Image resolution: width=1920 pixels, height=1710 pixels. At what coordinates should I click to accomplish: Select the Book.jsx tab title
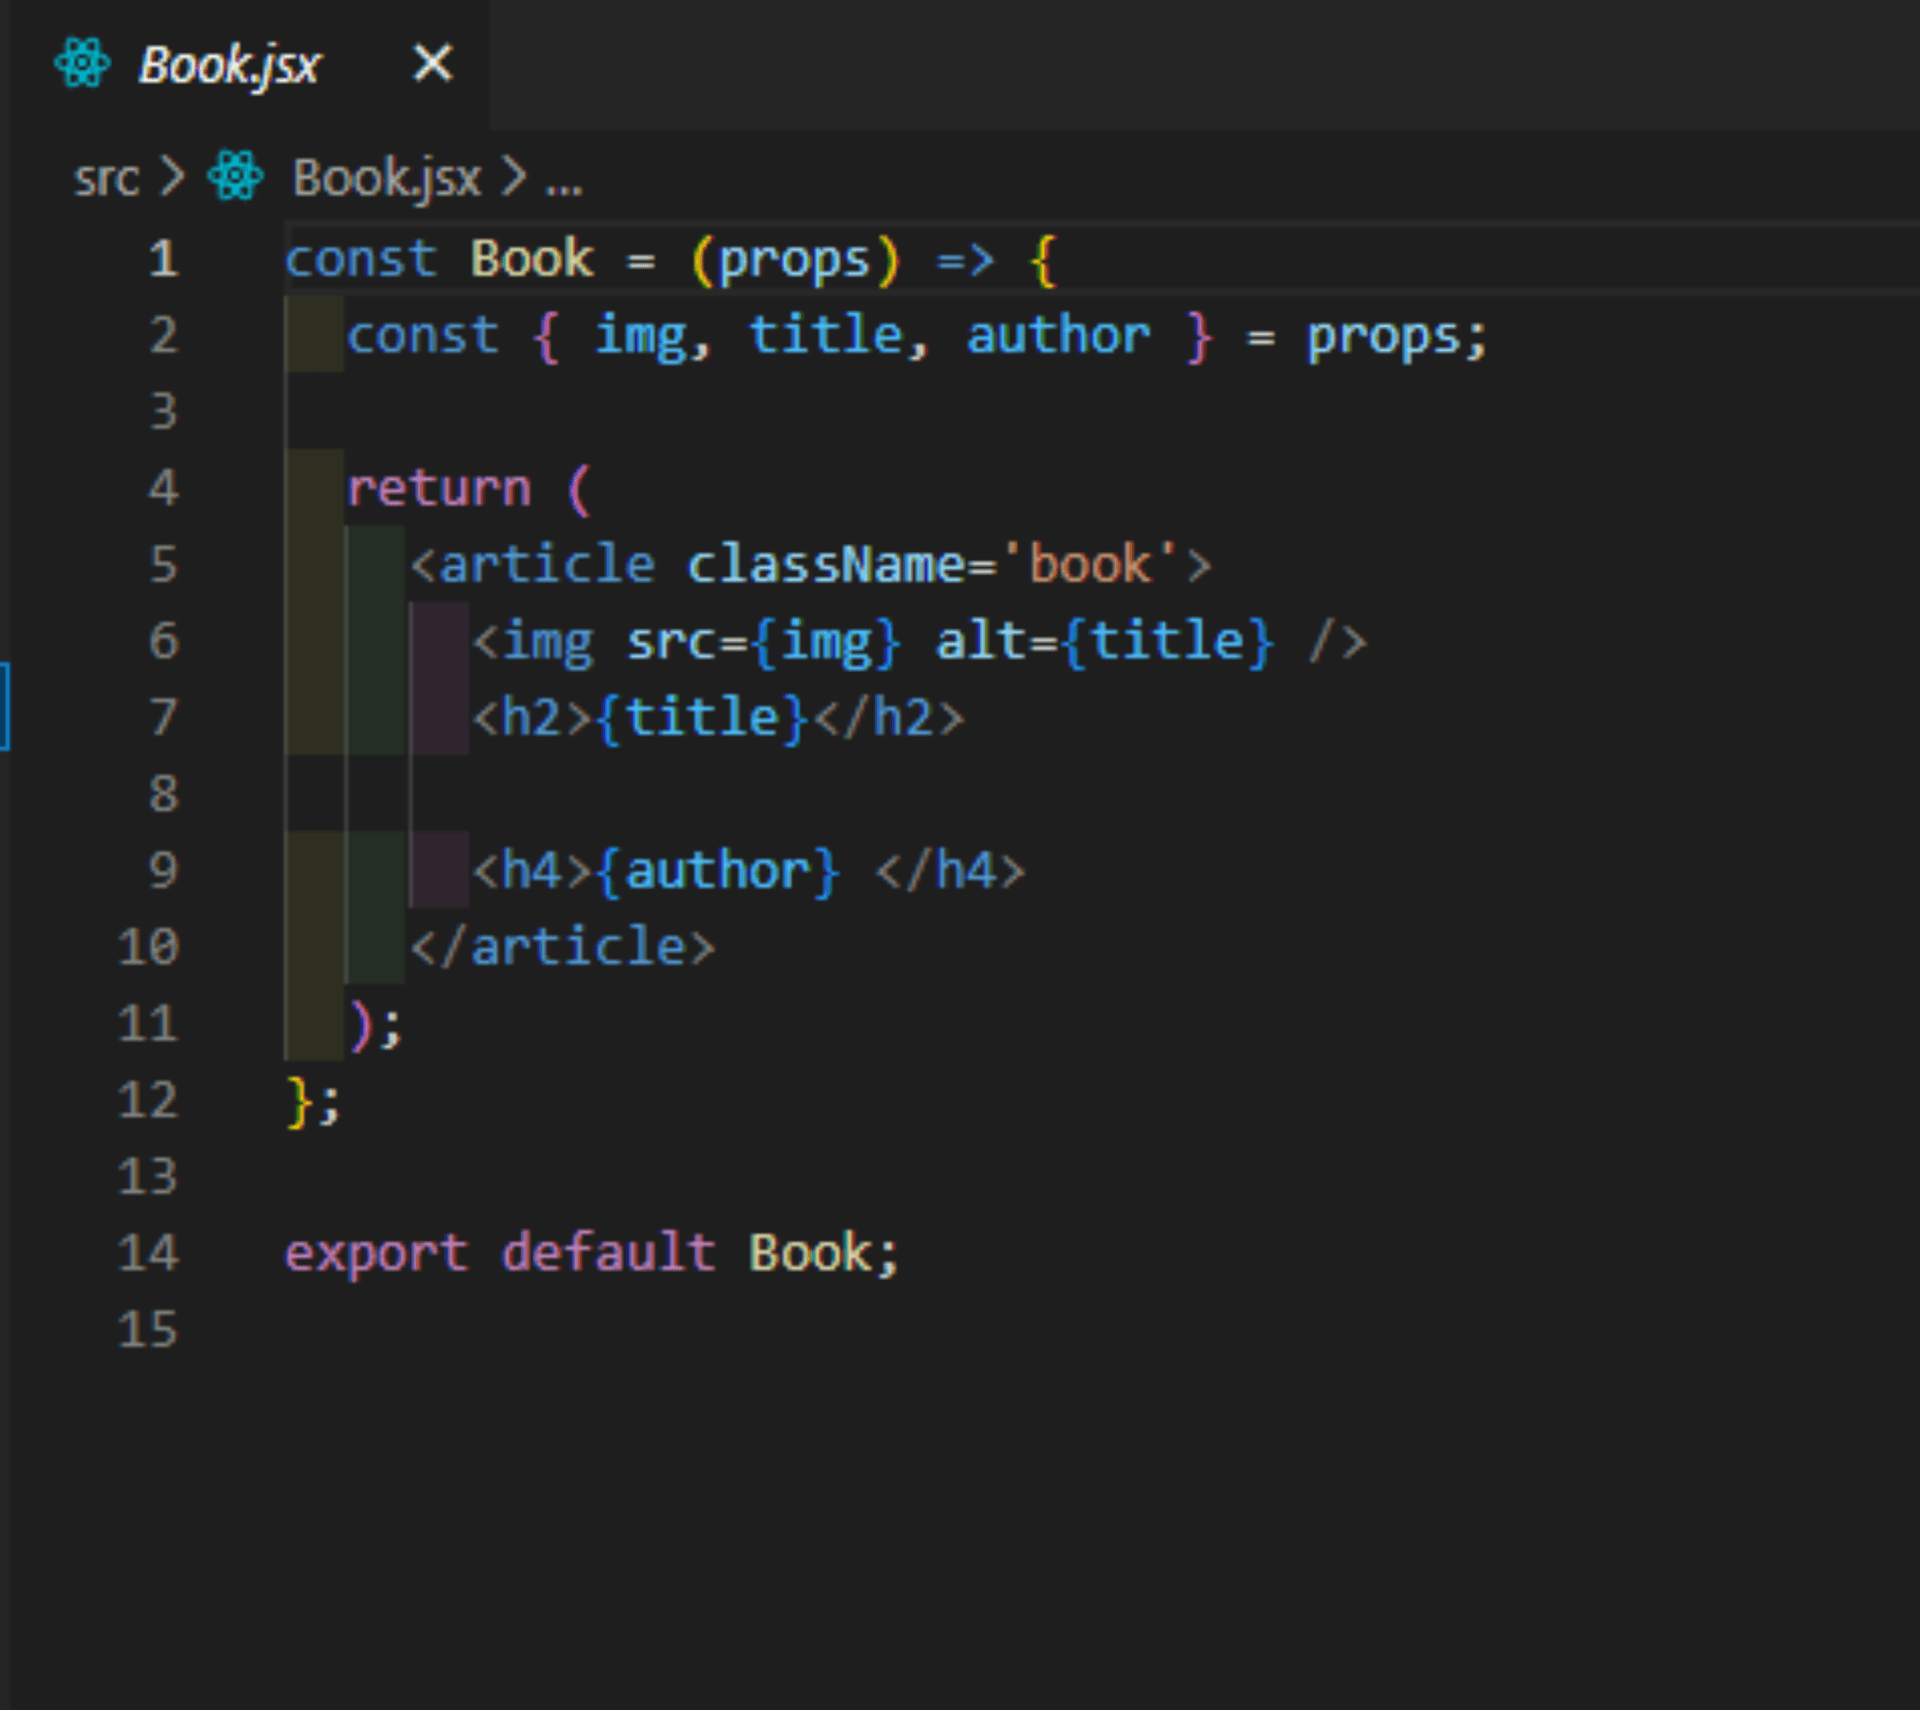[x=229, y=65]
